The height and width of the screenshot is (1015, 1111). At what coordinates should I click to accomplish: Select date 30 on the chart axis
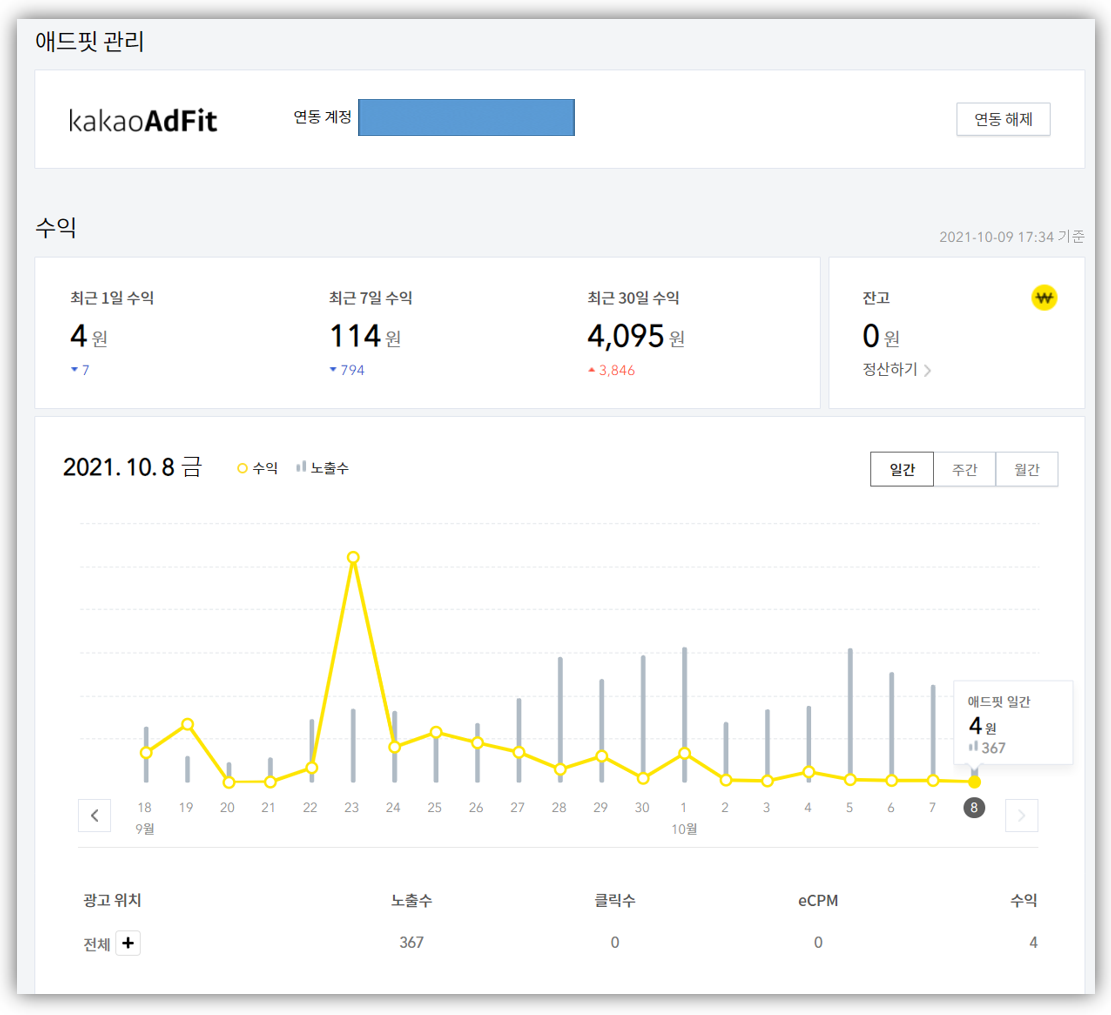coord(642,807)
